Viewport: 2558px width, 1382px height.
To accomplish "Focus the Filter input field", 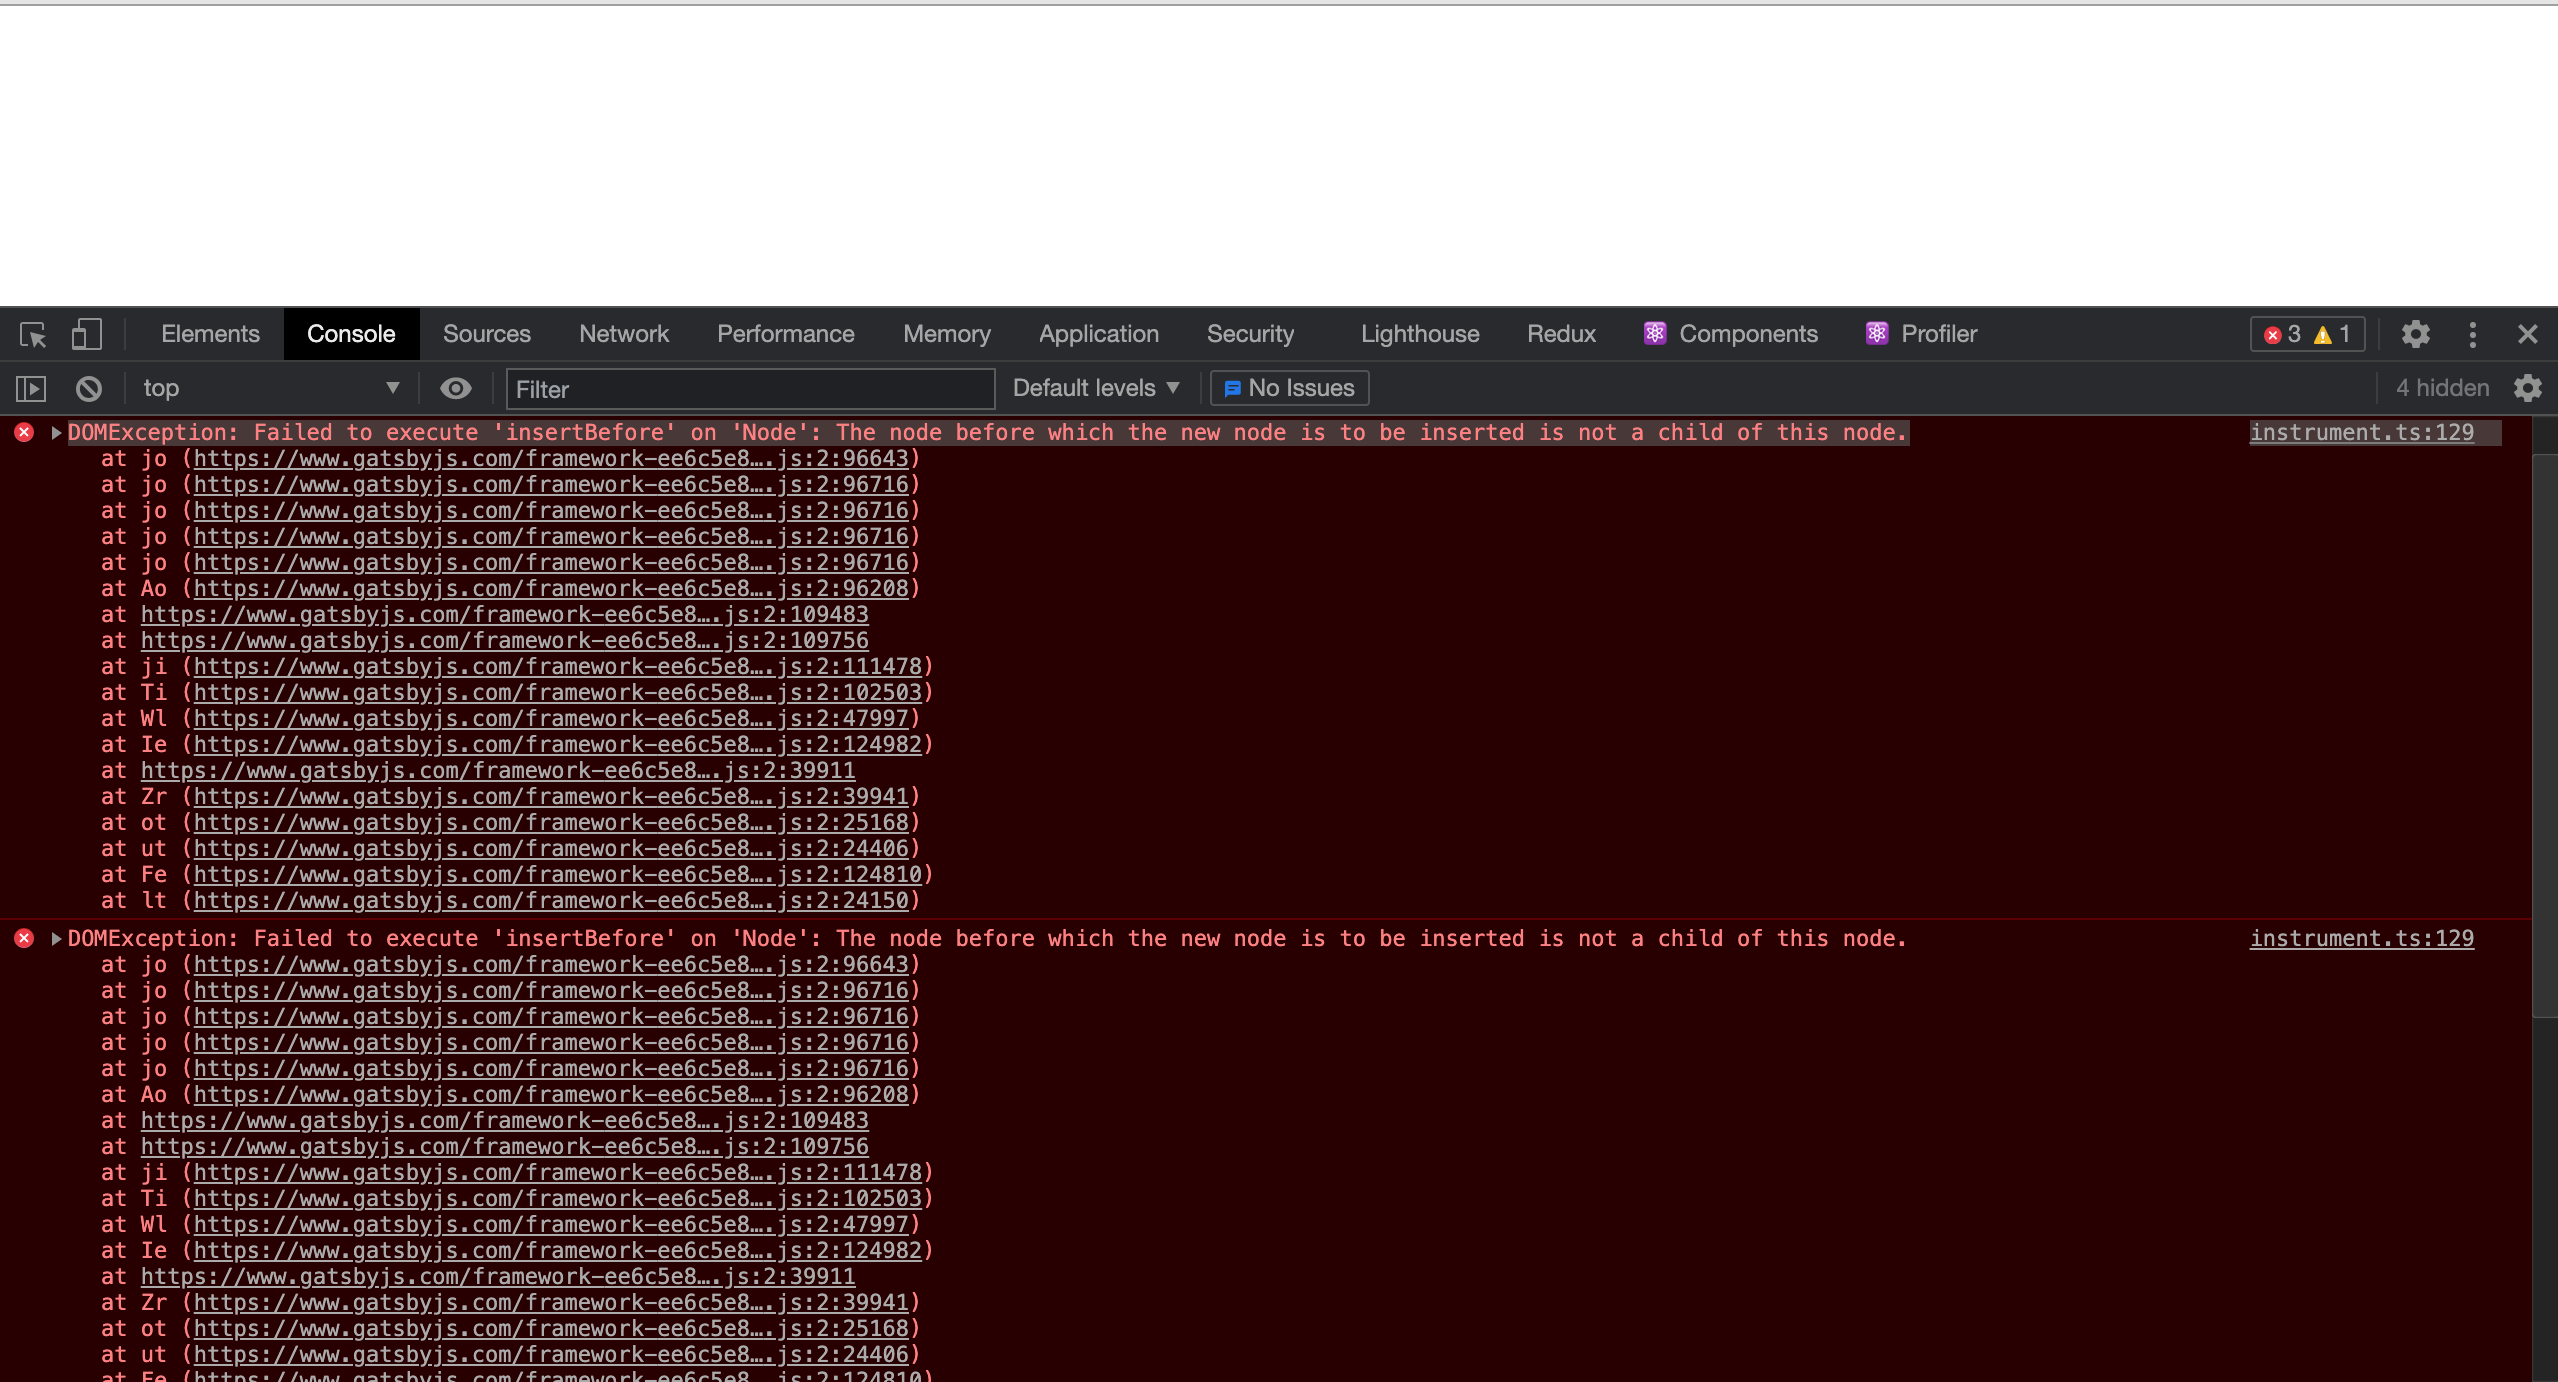I will 750,389.
